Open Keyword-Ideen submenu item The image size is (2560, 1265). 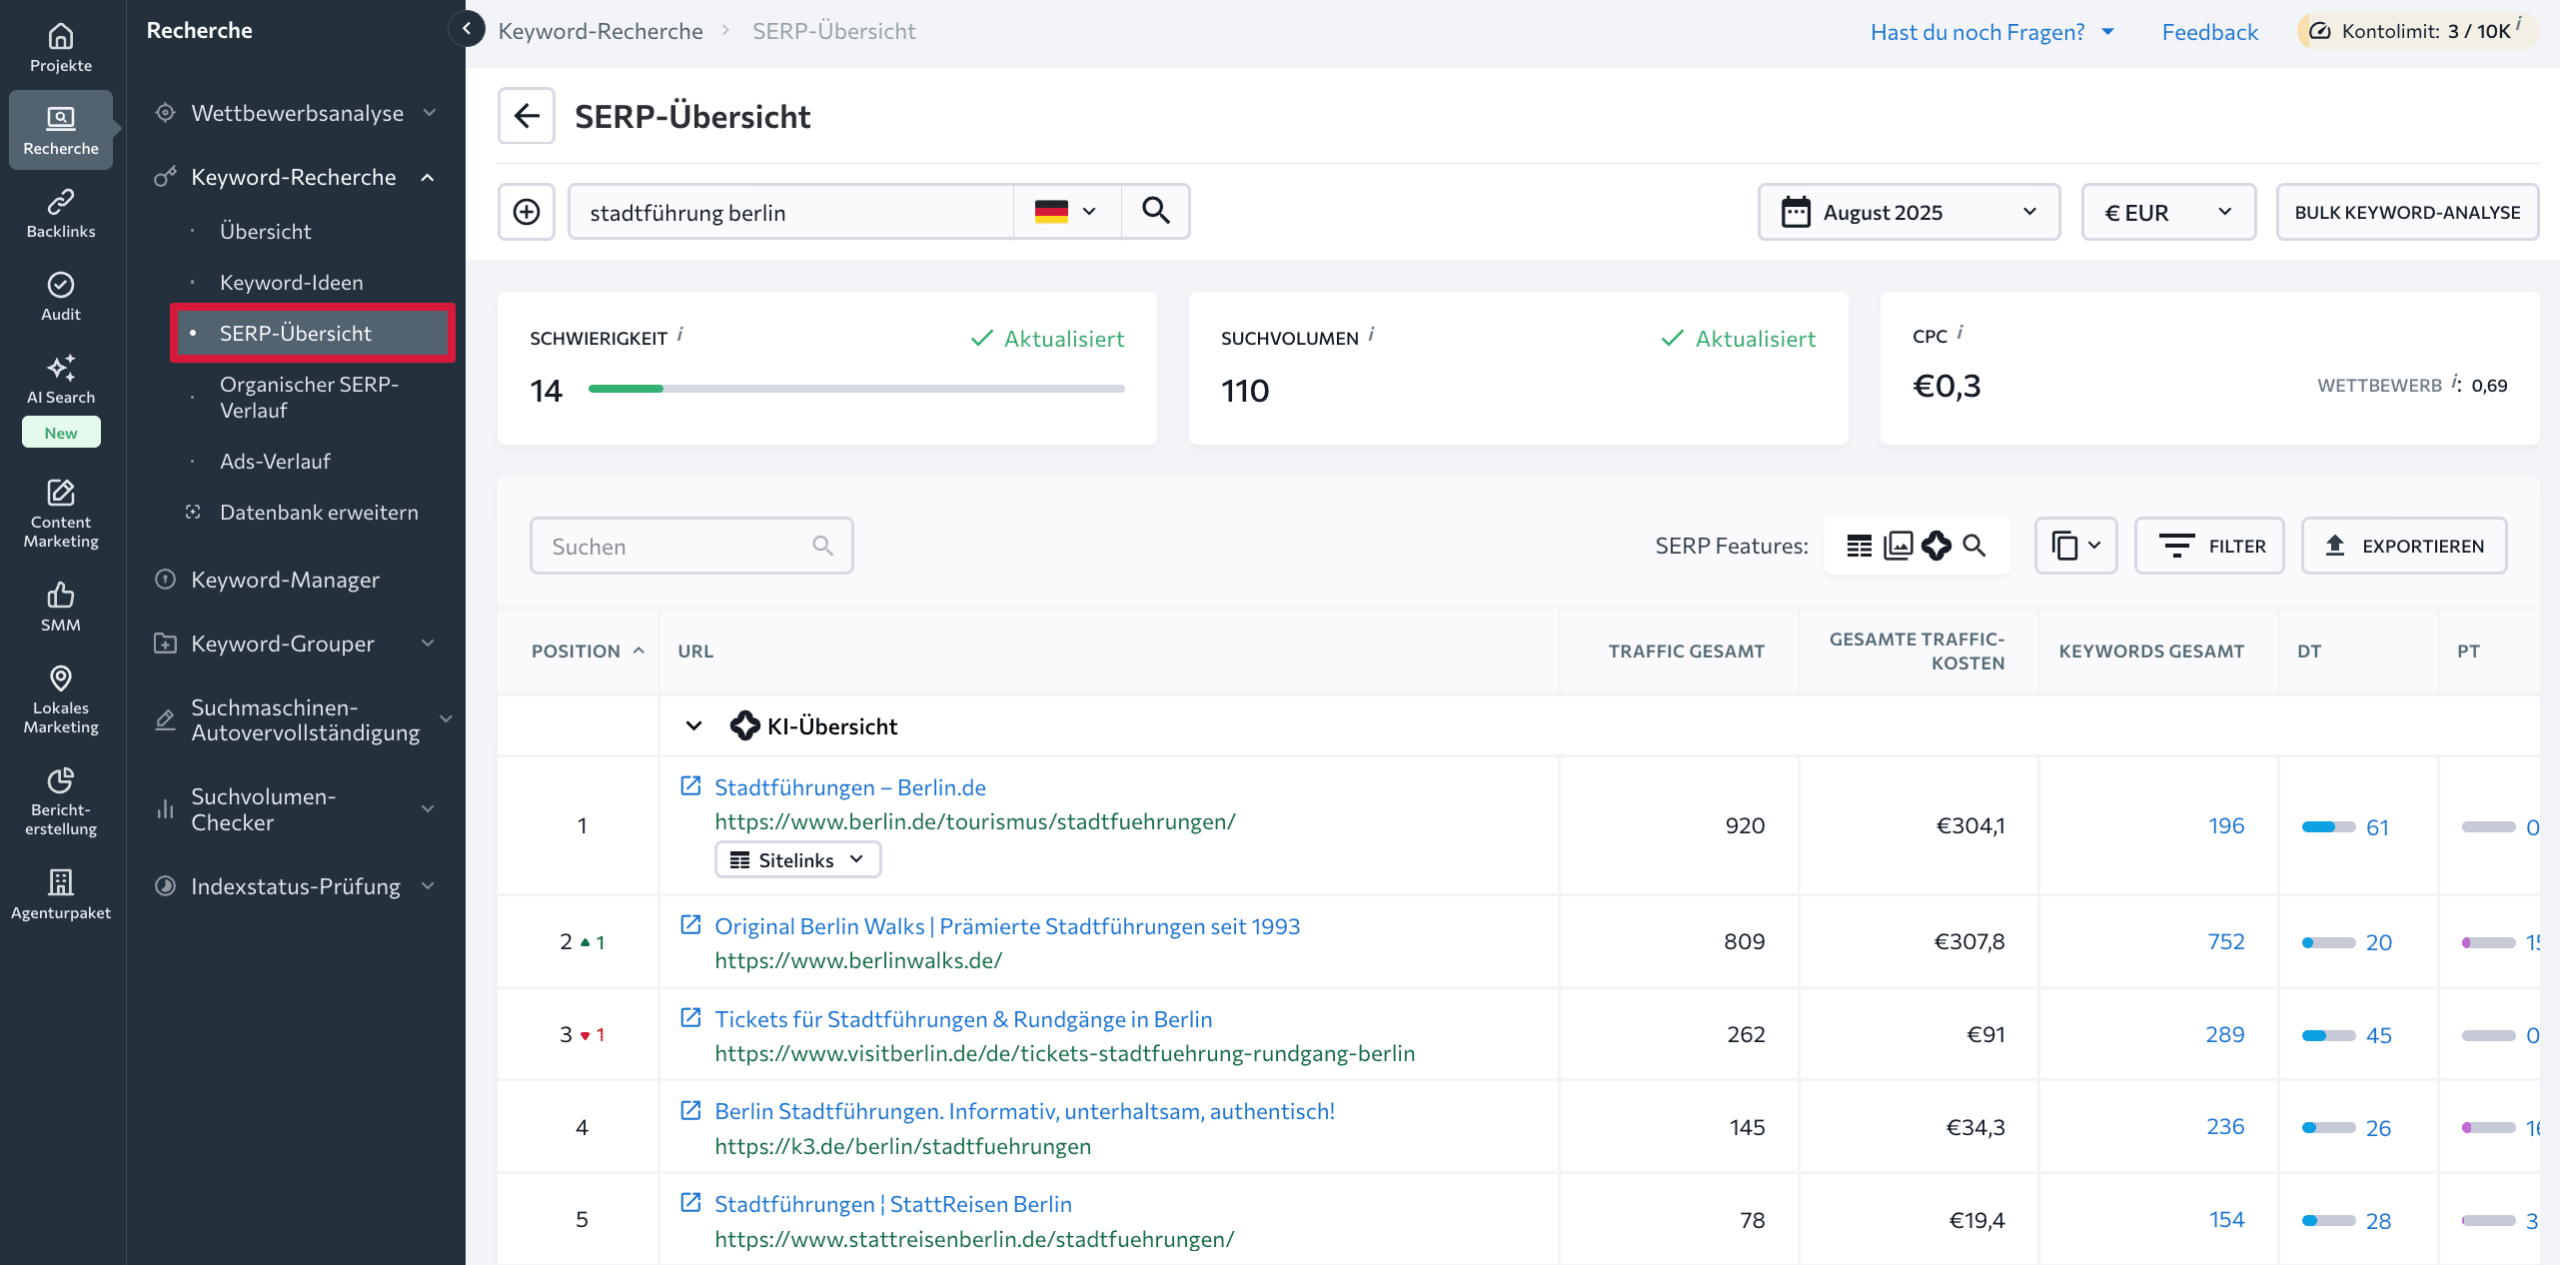coord(291,282)
